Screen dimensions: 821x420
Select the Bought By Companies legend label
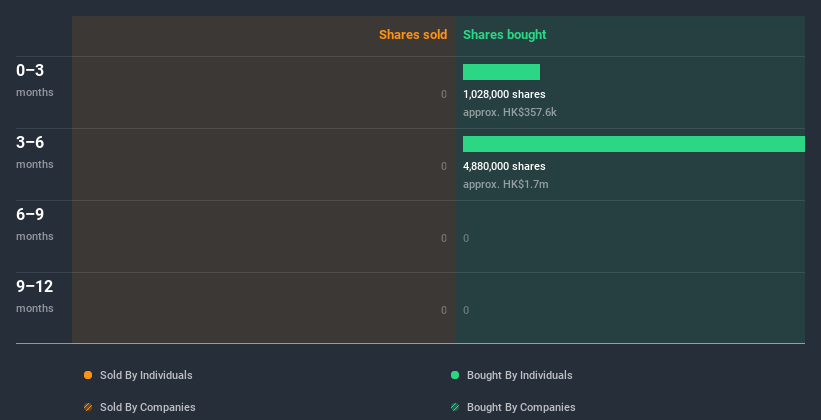pos(521,407)
